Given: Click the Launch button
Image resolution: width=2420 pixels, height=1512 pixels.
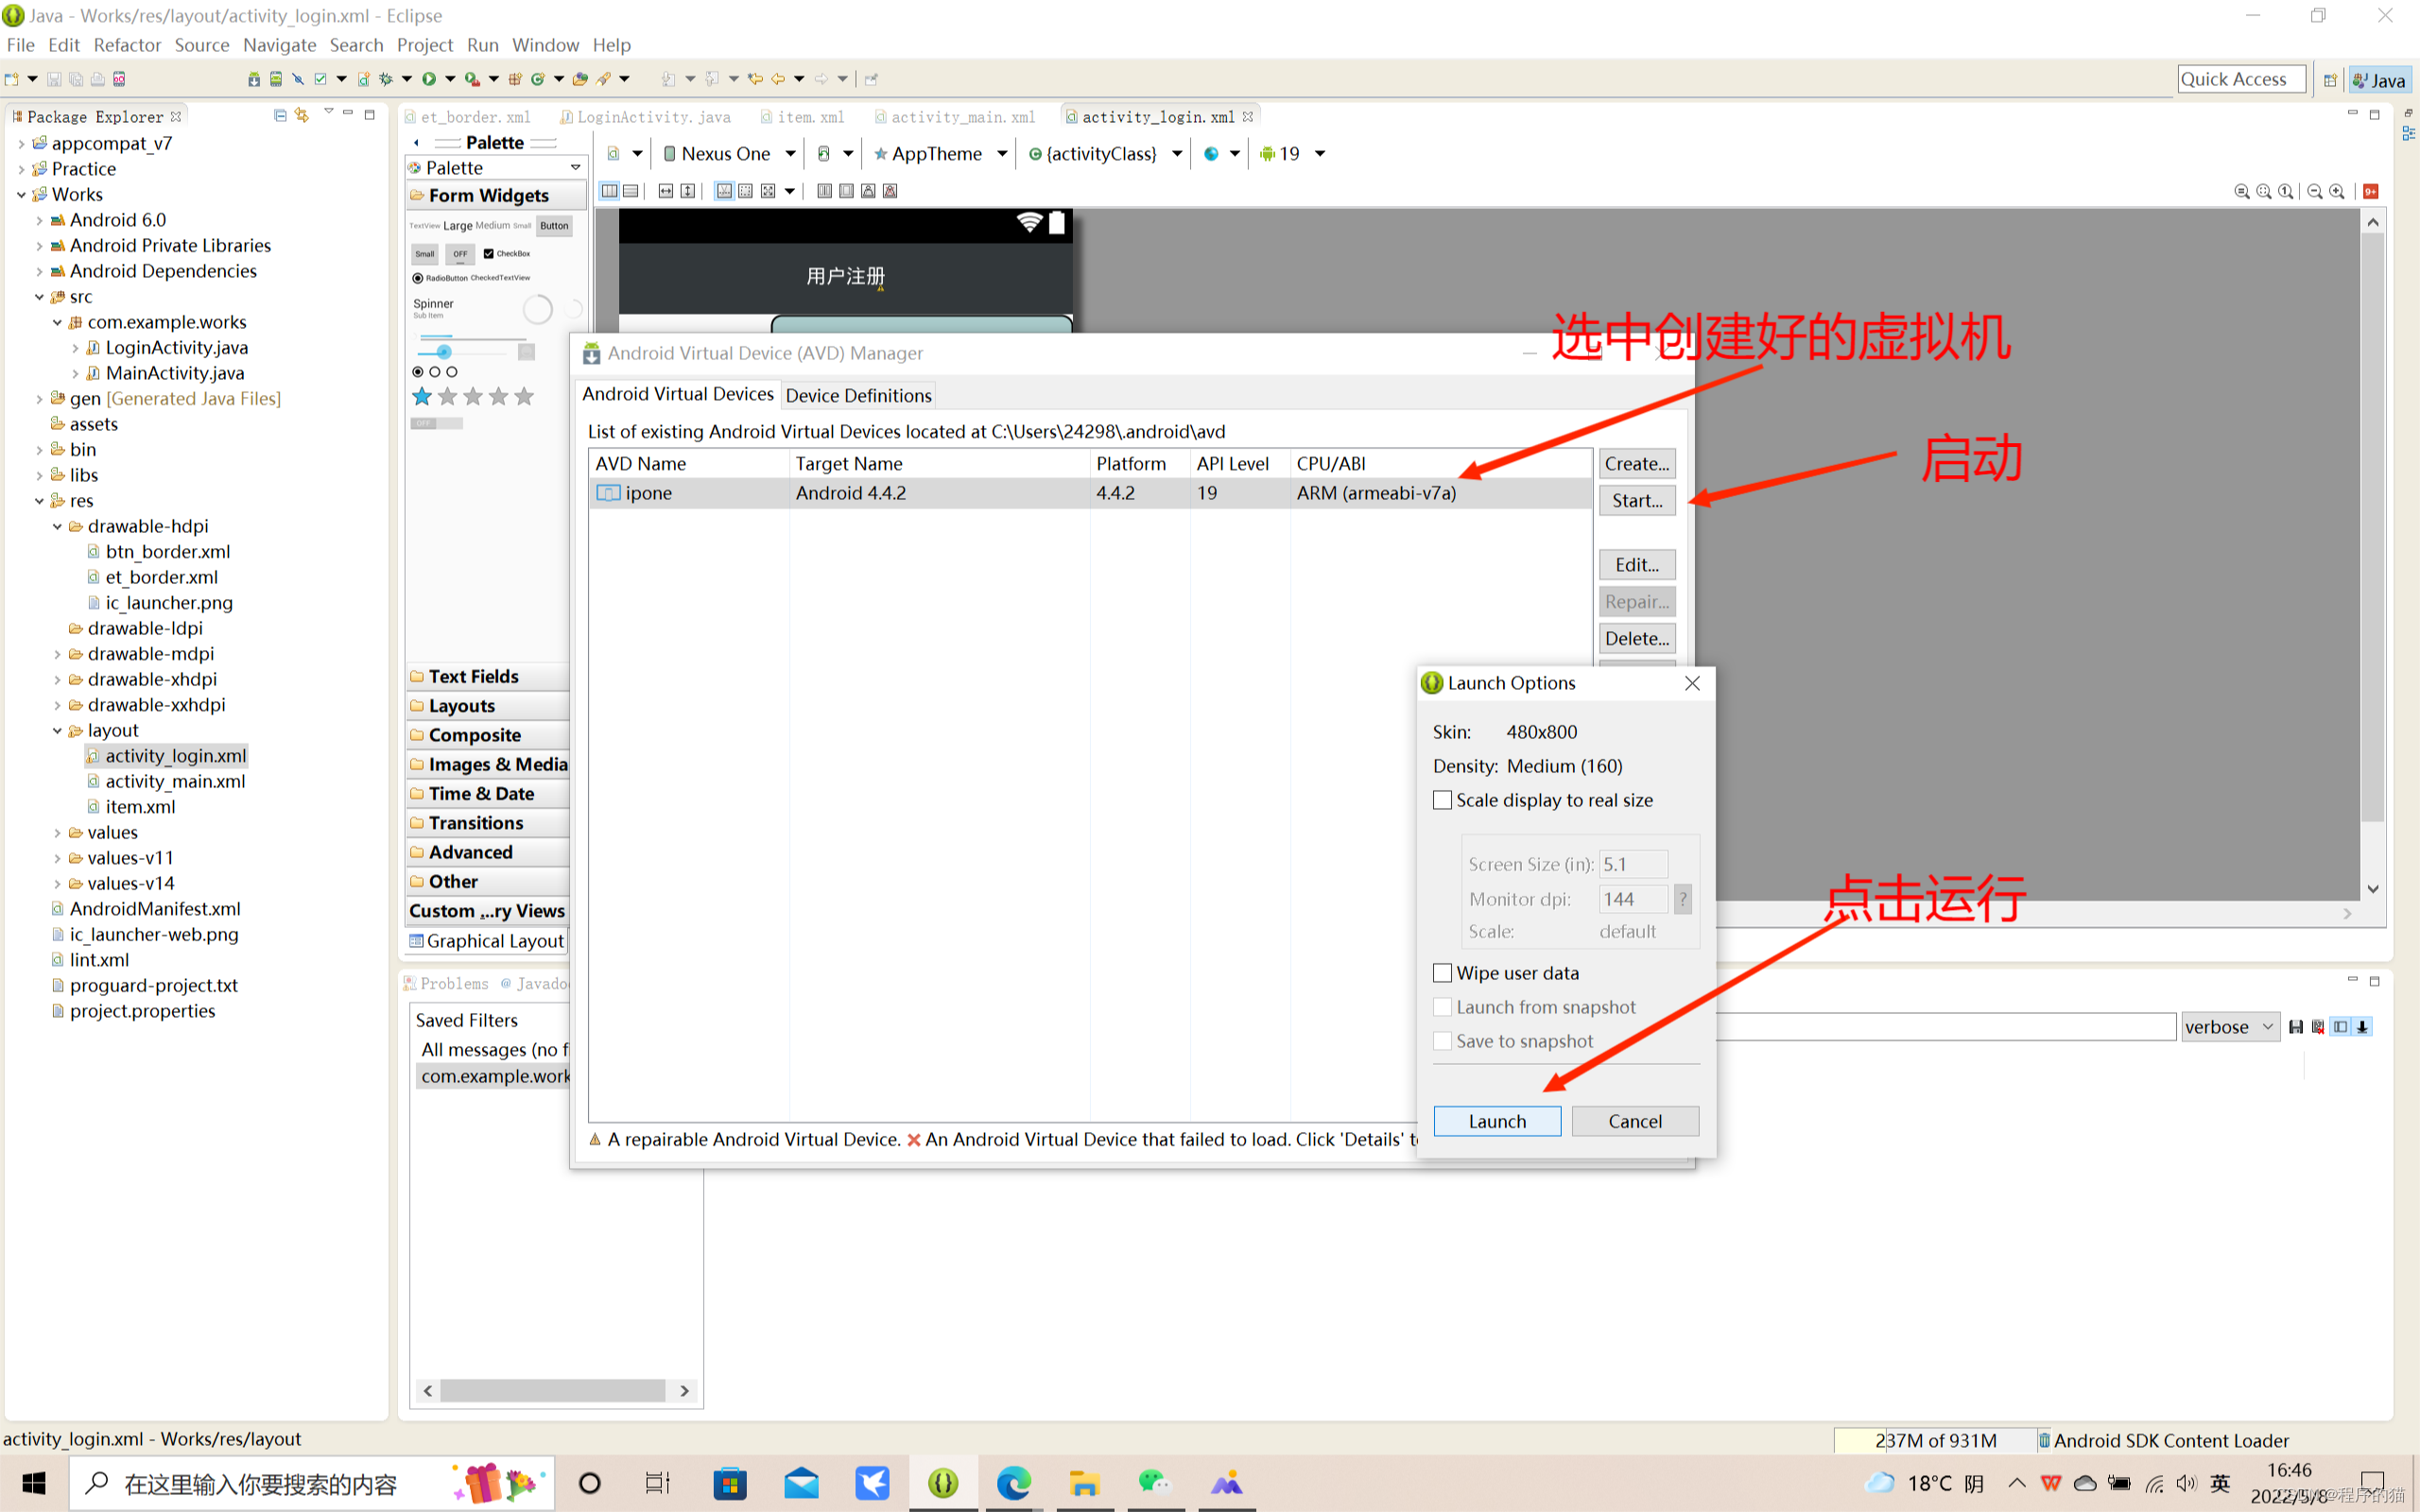Looking at the screenshot, I should 1496,1121.
